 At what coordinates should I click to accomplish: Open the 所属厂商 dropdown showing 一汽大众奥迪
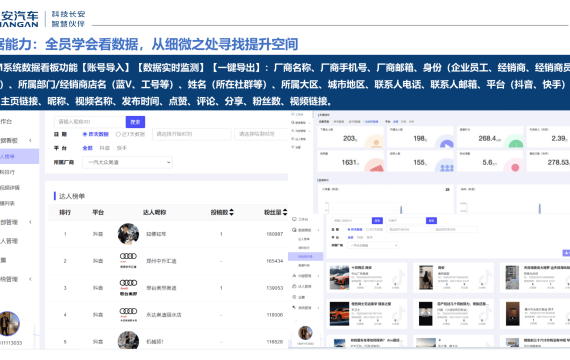click(128, 162)
